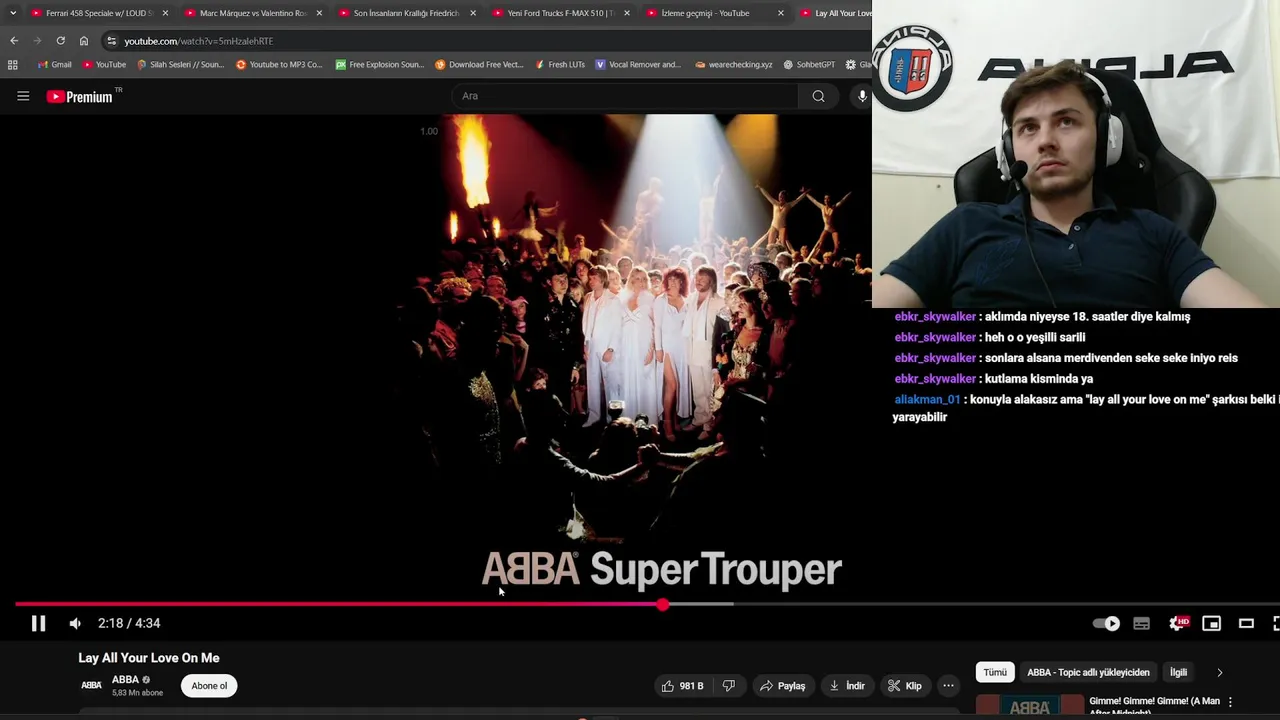Open the ABBA channel avatar
The image size is (1280, 720).
[91, 686]
